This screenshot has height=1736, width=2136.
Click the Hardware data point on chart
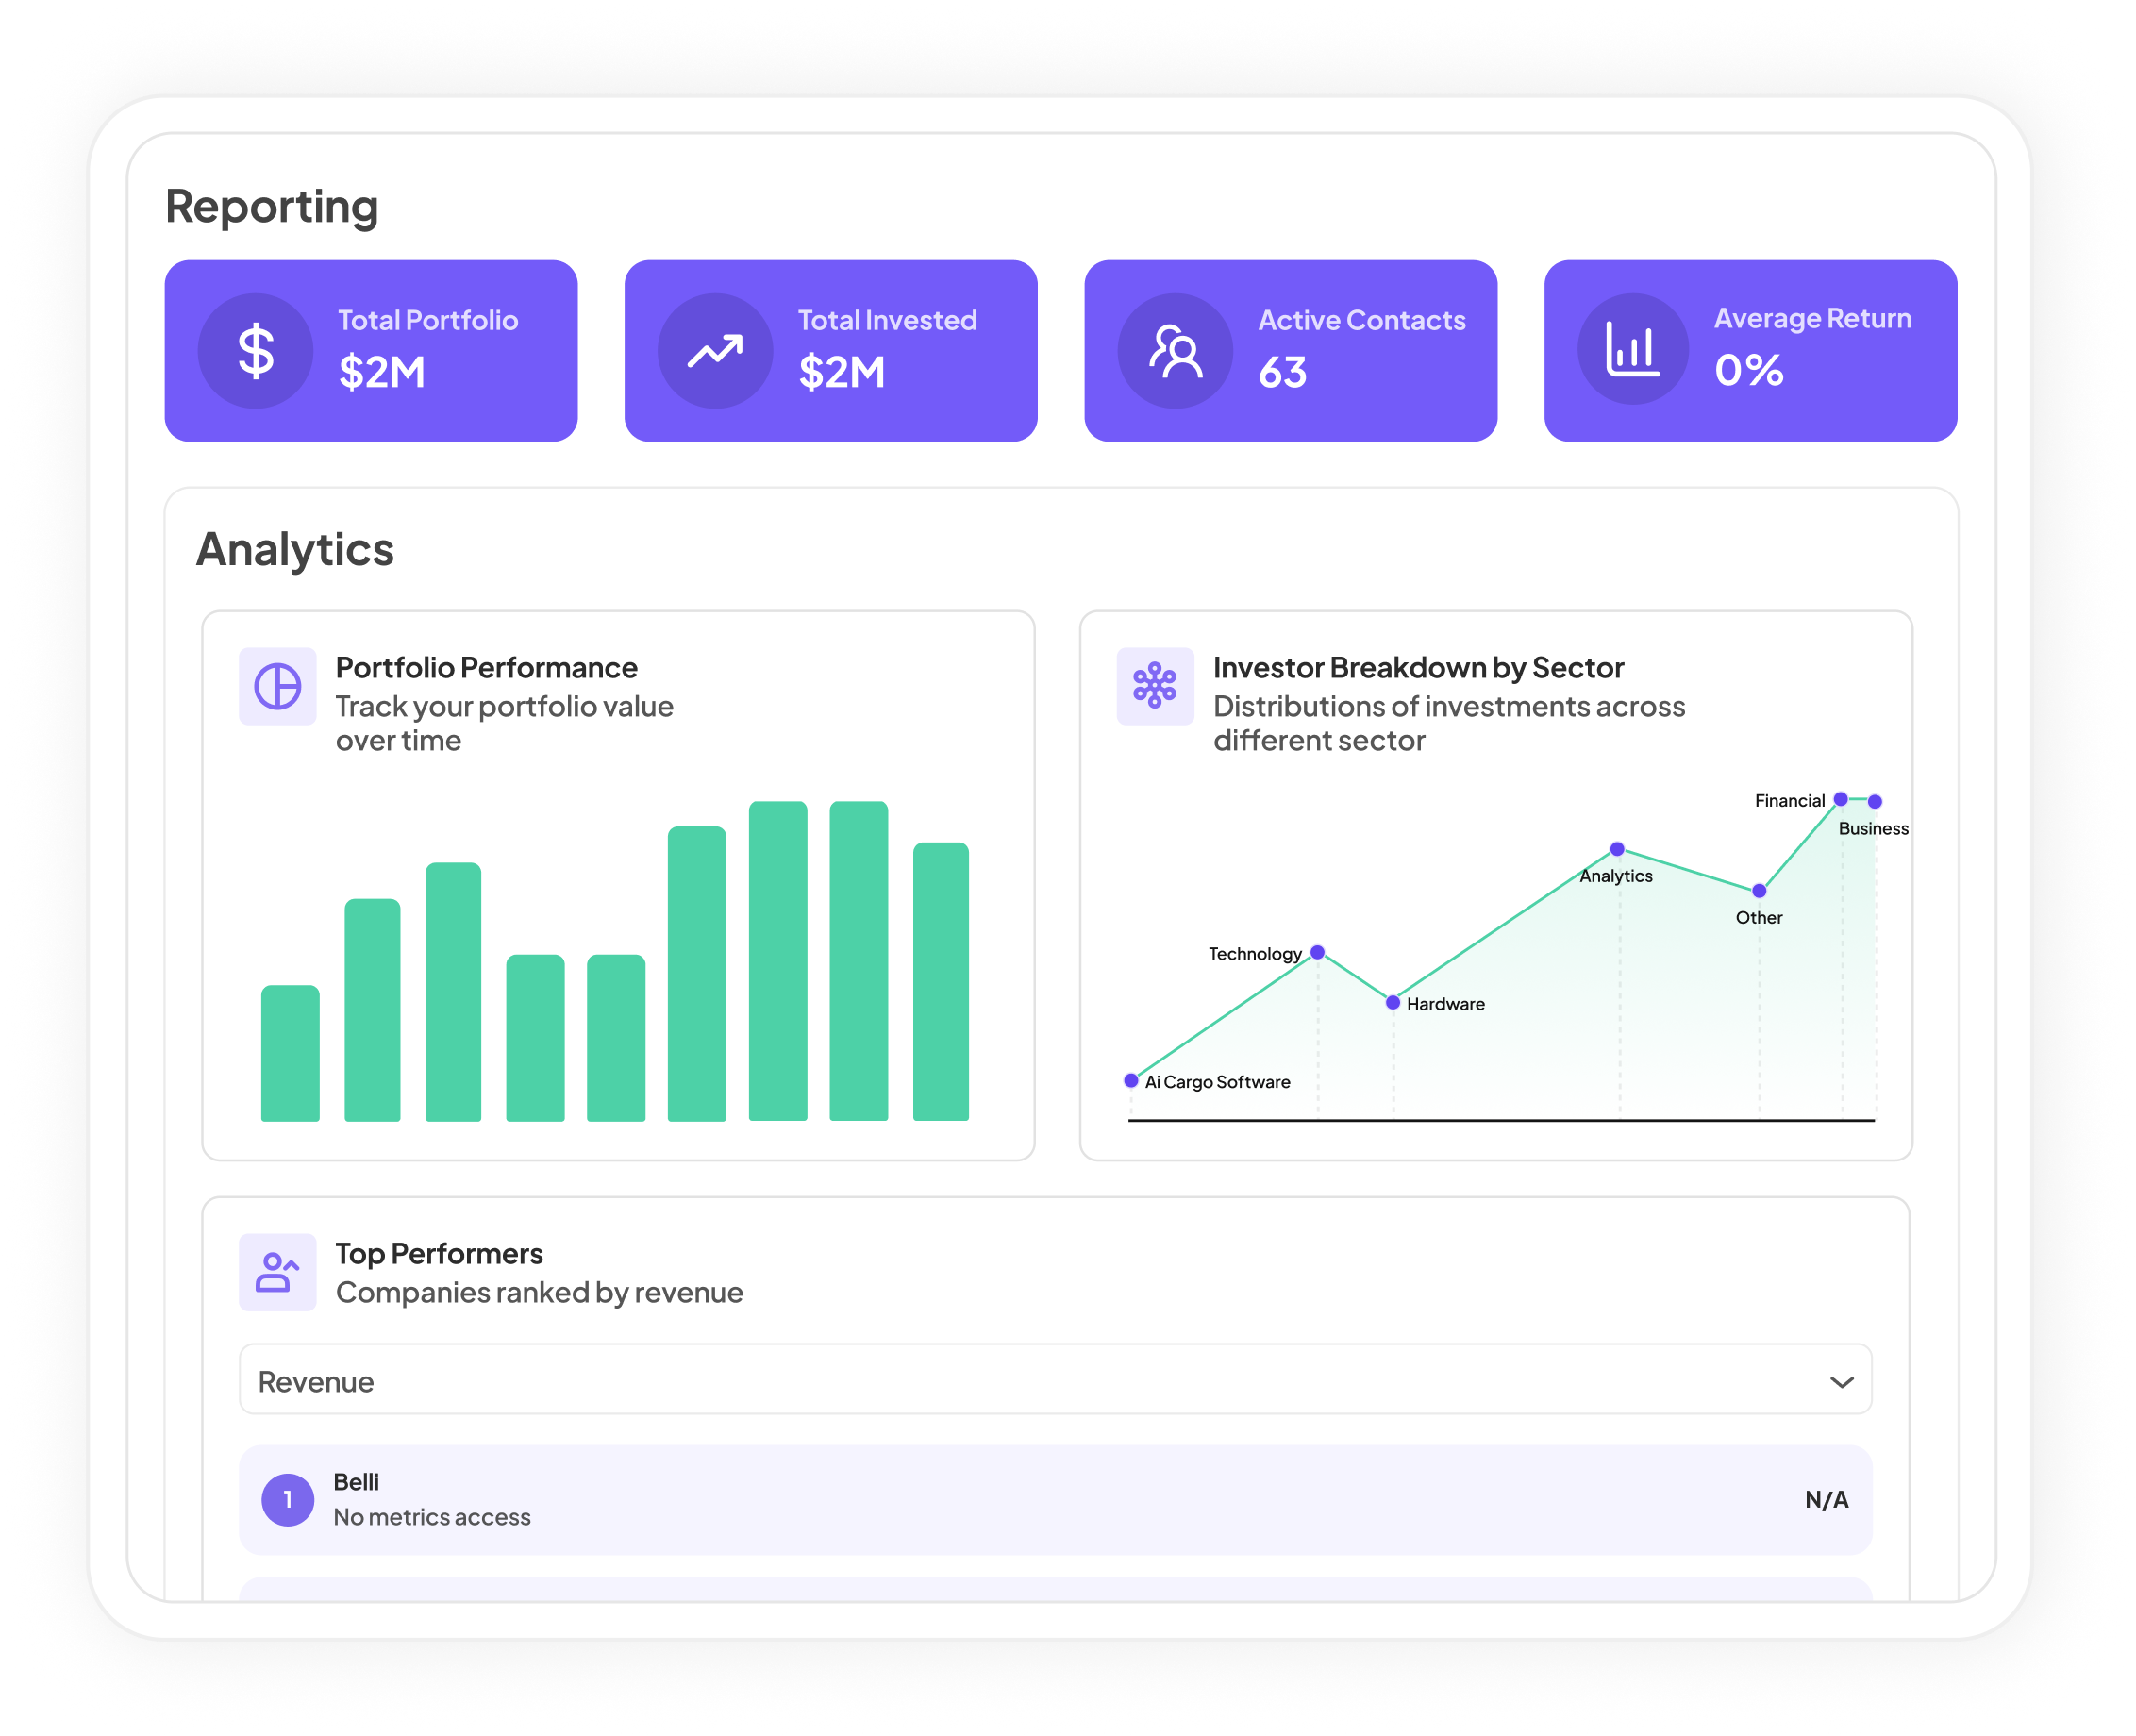(1392, 1002)
